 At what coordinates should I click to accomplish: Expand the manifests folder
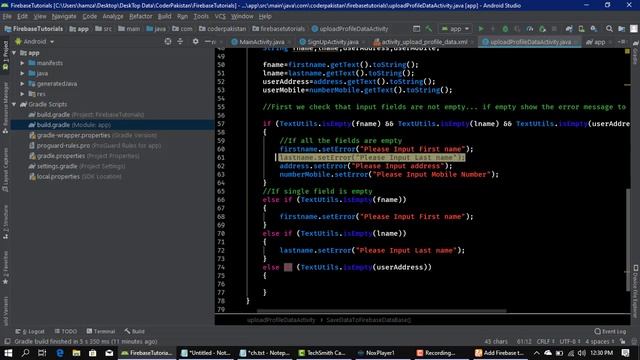pyautogui.click(x=22, y=63)
